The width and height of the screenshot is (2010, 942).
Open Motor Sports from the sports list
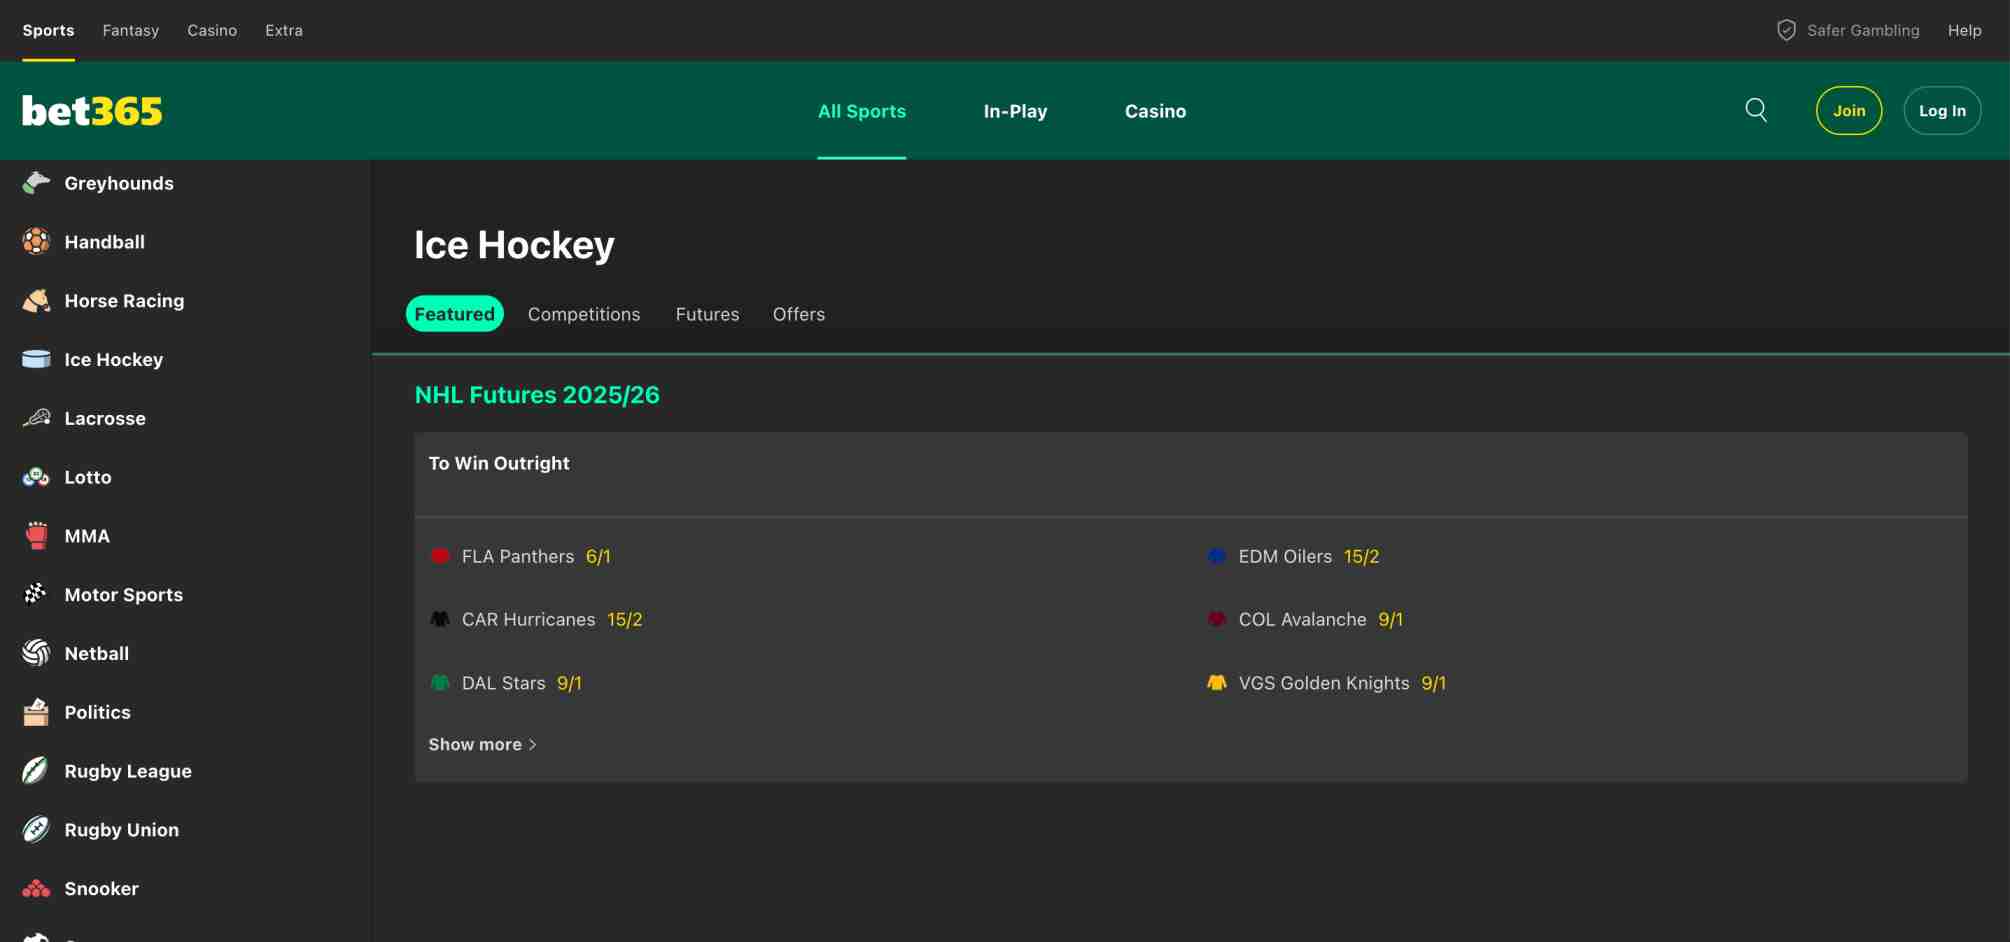124,595
